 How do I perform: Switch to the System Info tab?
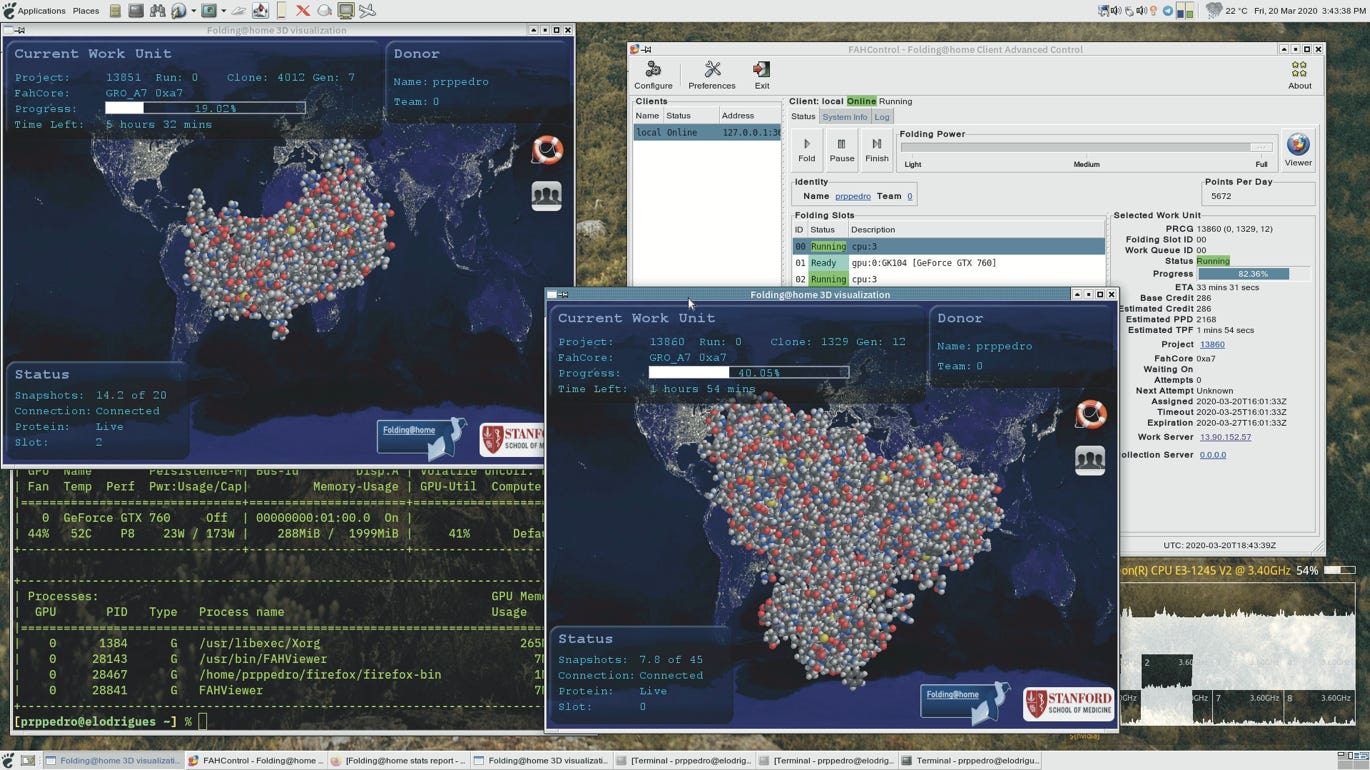click(x=845, y=117)
